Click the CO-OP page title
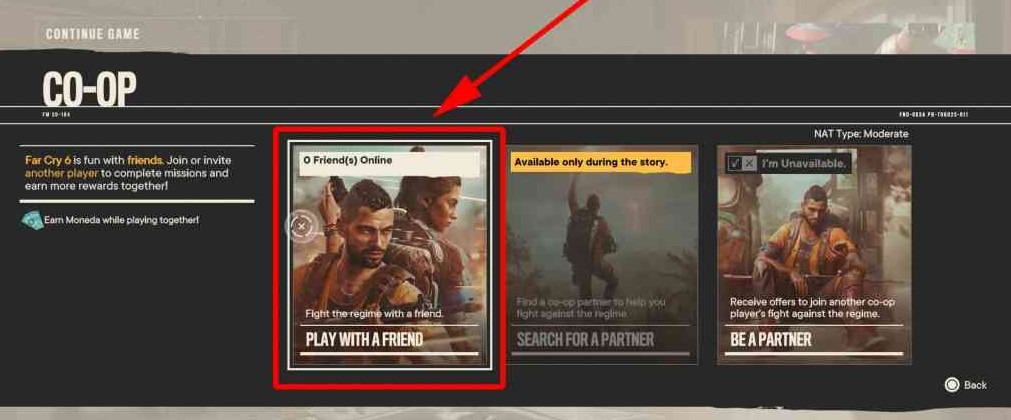 click(x=90, y=88)
